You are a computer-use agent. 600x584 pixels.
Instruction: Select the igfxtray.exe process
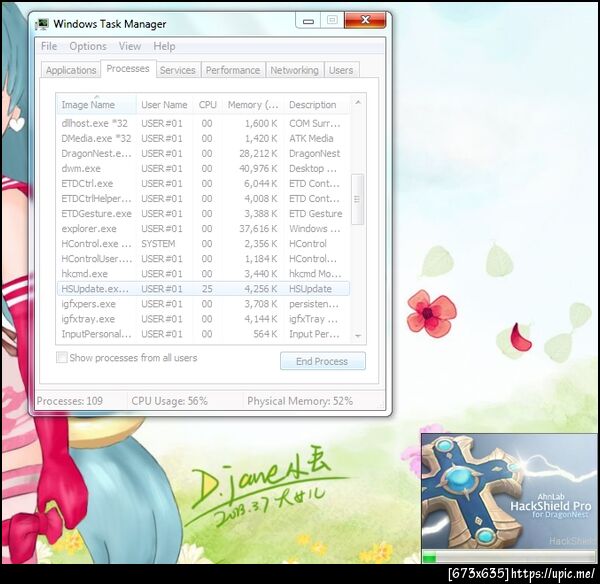(x=203, y=319)
